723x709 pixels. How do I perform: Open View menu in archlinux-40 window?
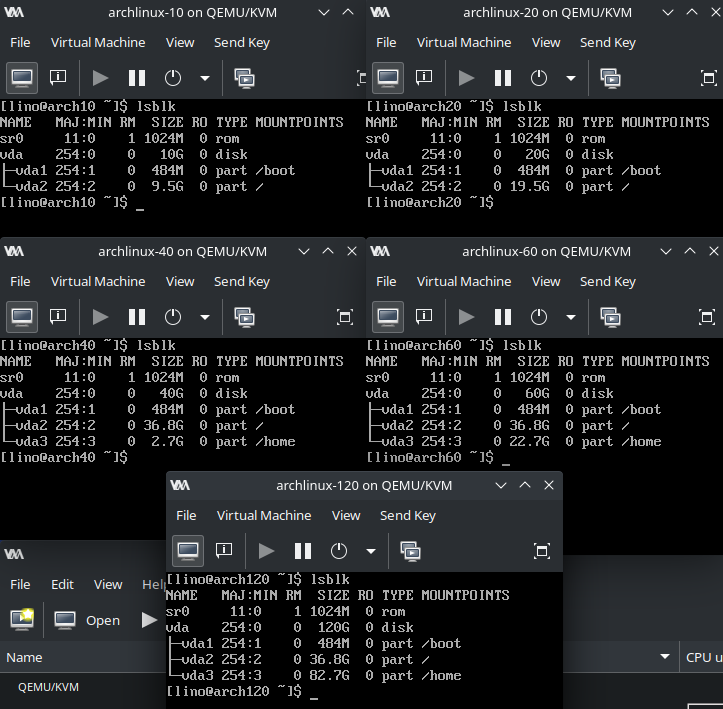180,281
